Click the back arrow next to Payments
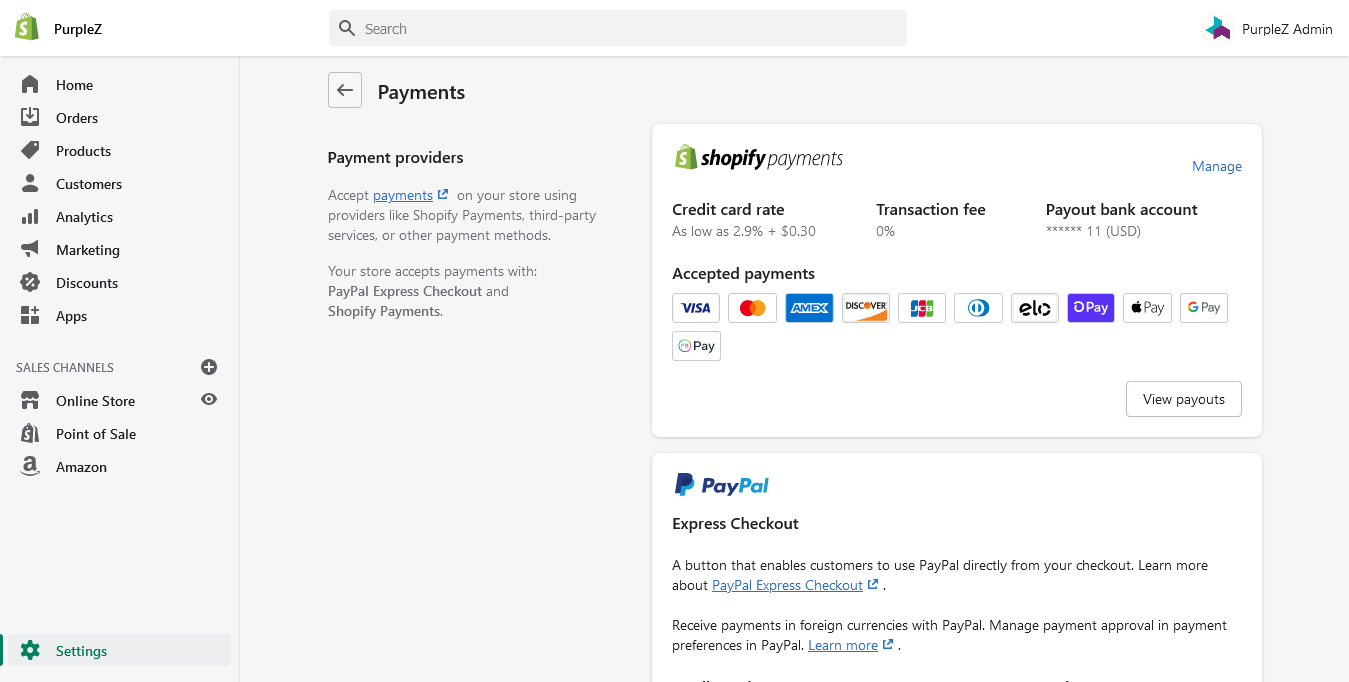The height and width of the screenshot is (682, 1349). point(345,90)
